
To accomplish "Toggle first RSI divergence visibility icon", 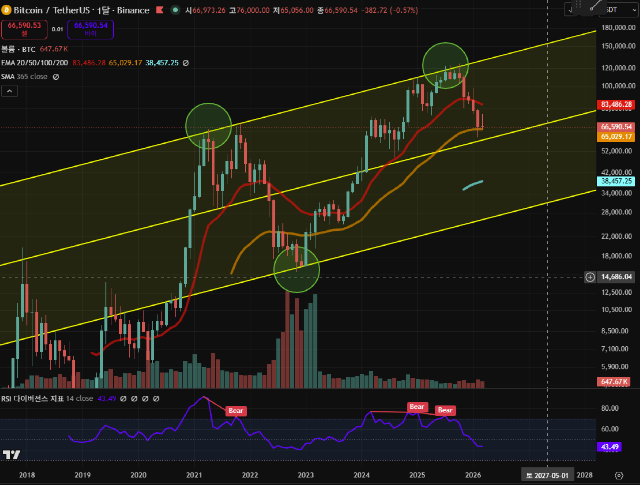I will [123, 398].
